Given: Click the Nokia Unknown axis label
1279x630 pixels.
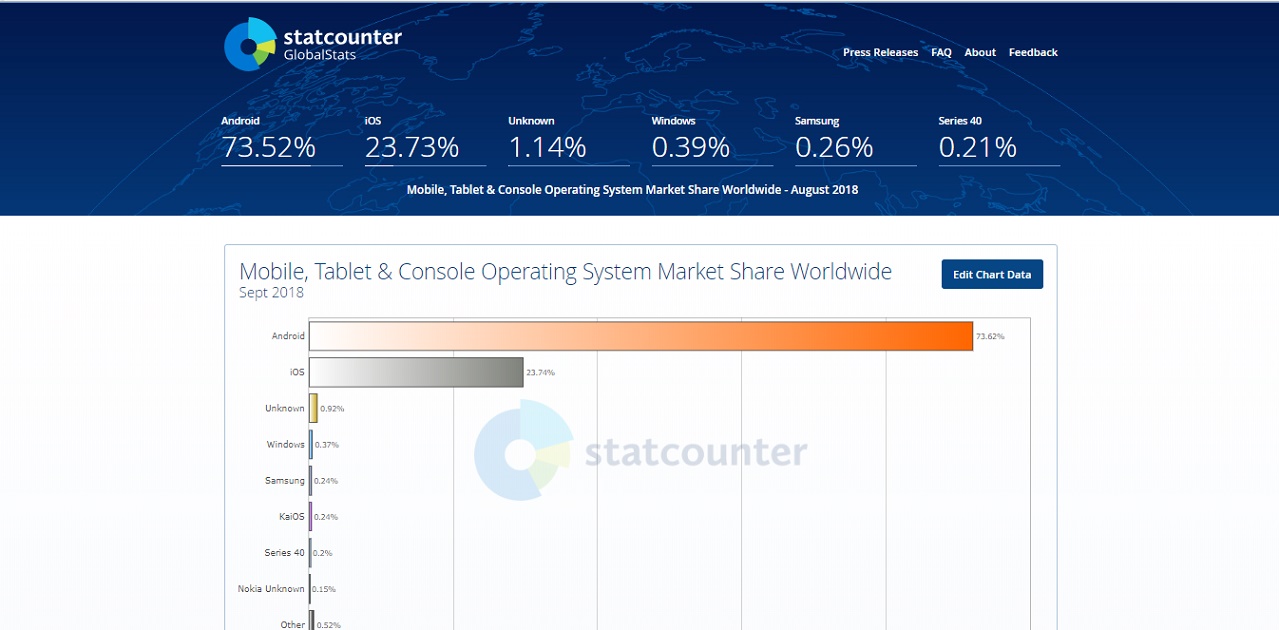Looking at the screenshot, I should pyautogui.click(x=271, y=588).
